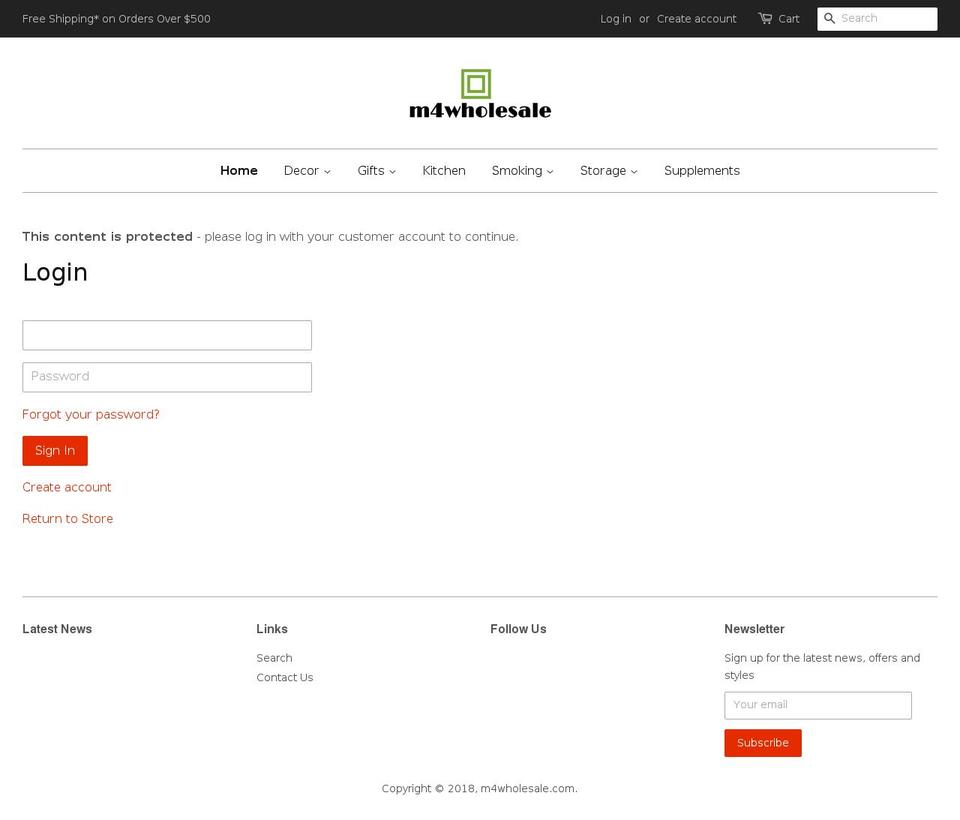Open the Gifts dropdown
960x820 pixels.
click(375, 170)
